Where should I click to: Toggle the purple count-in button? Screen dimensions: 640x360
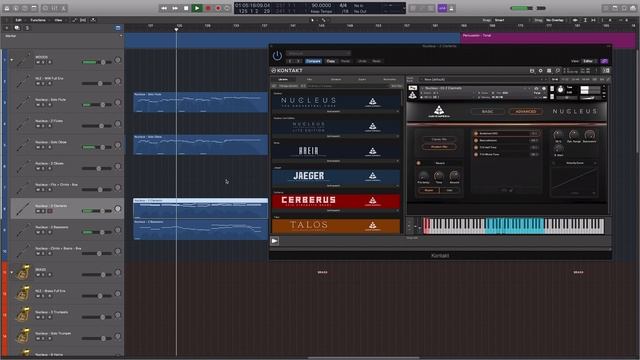click(442, 8)
